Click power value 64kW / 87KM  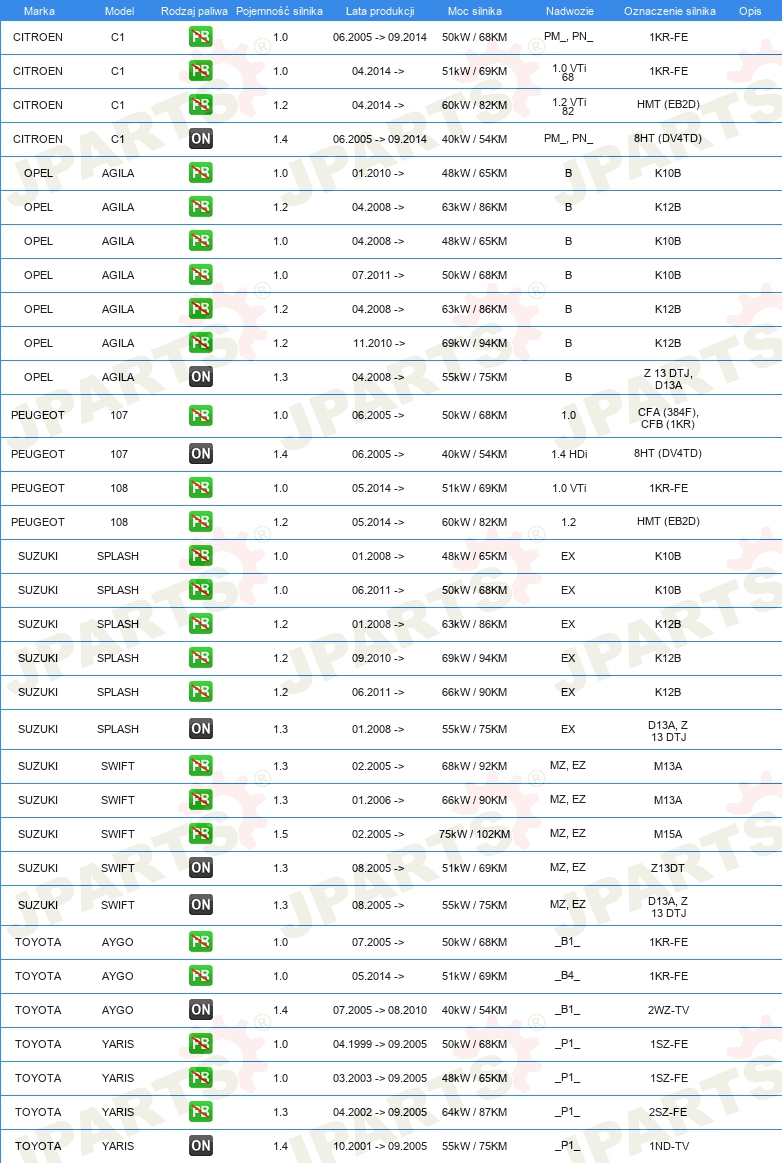(475, 1113)
